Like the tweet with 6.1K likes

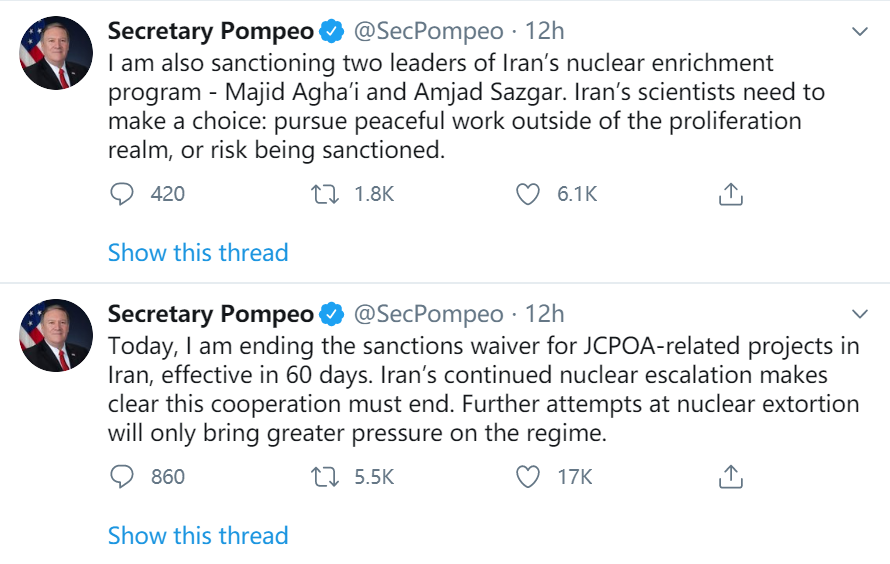pyautogui.click(x=528, y=194)
